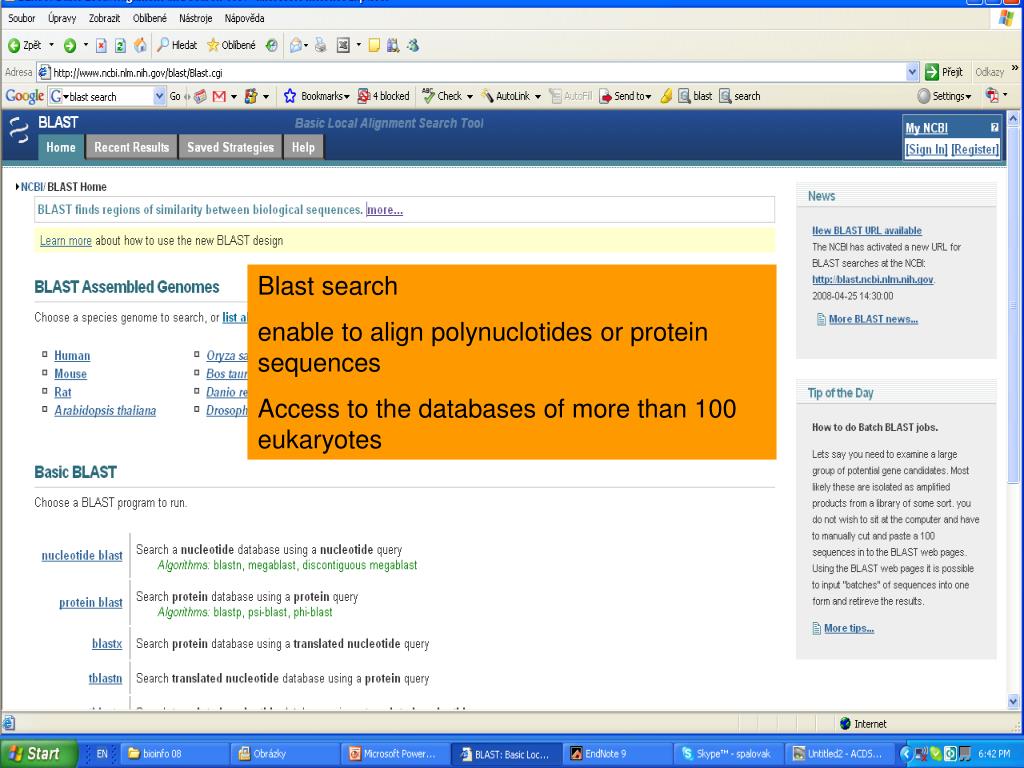Switch to the Recent Results tab
Viewport: 1024px width, 768px height.
pos(131,147)
